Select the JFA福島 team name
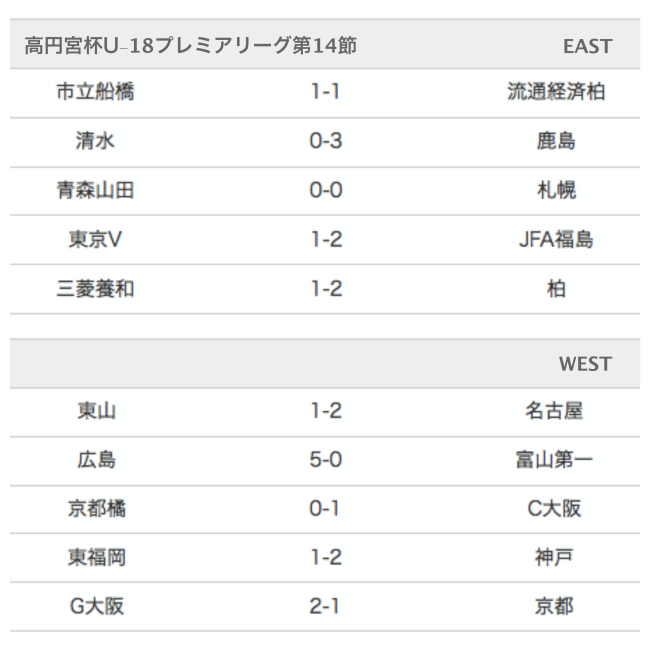The width and height of the screenshot is (650, 650). pyautogui.click(x=556, y=239)
